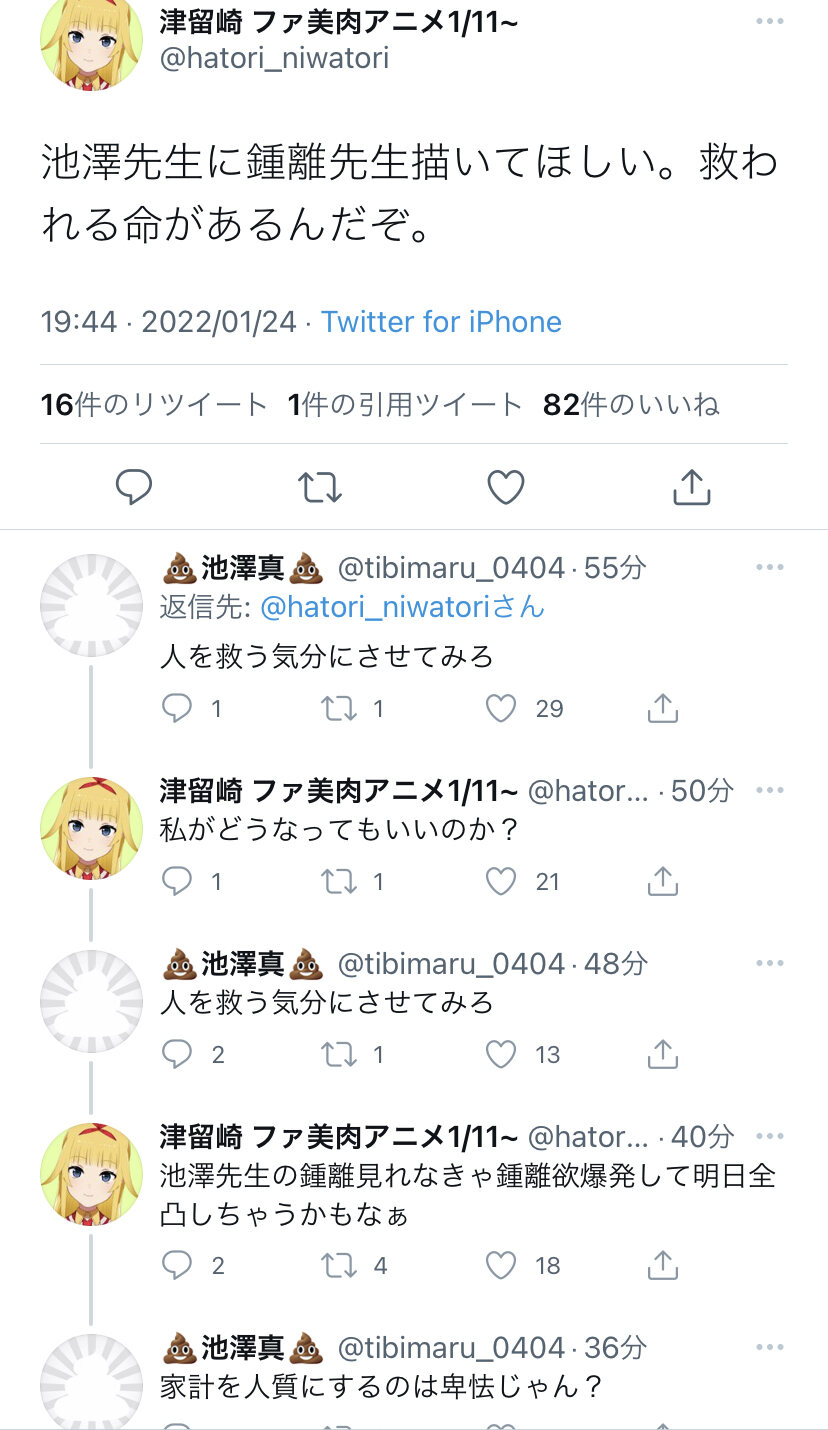The width and height of the screenshot is (828, 1430).
Task: Open more options for the 50-minute-old reply
Action: pyautogui.click(x=770, y=790)
